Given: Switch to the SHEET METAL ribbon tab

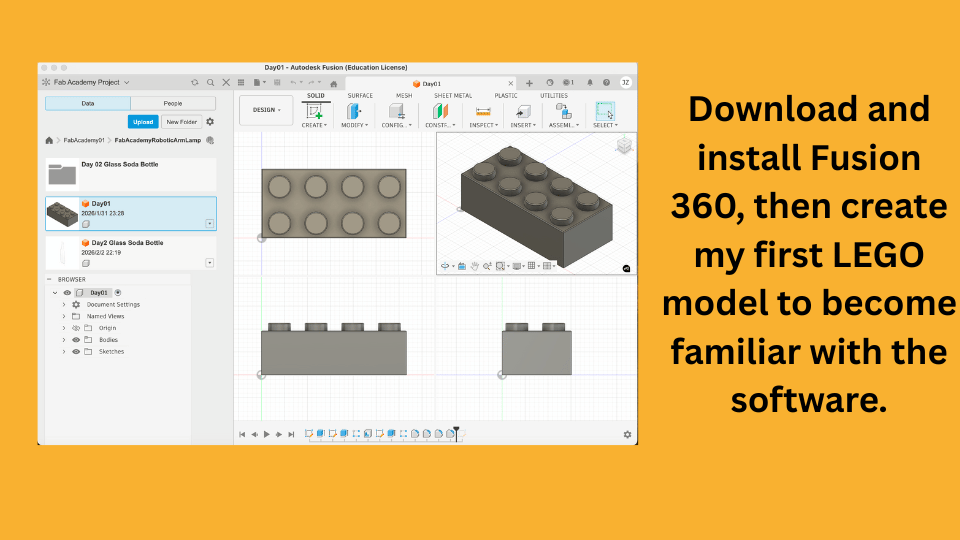Looking at the screenshot, I should pyautogui.click(x=453, y=96).
